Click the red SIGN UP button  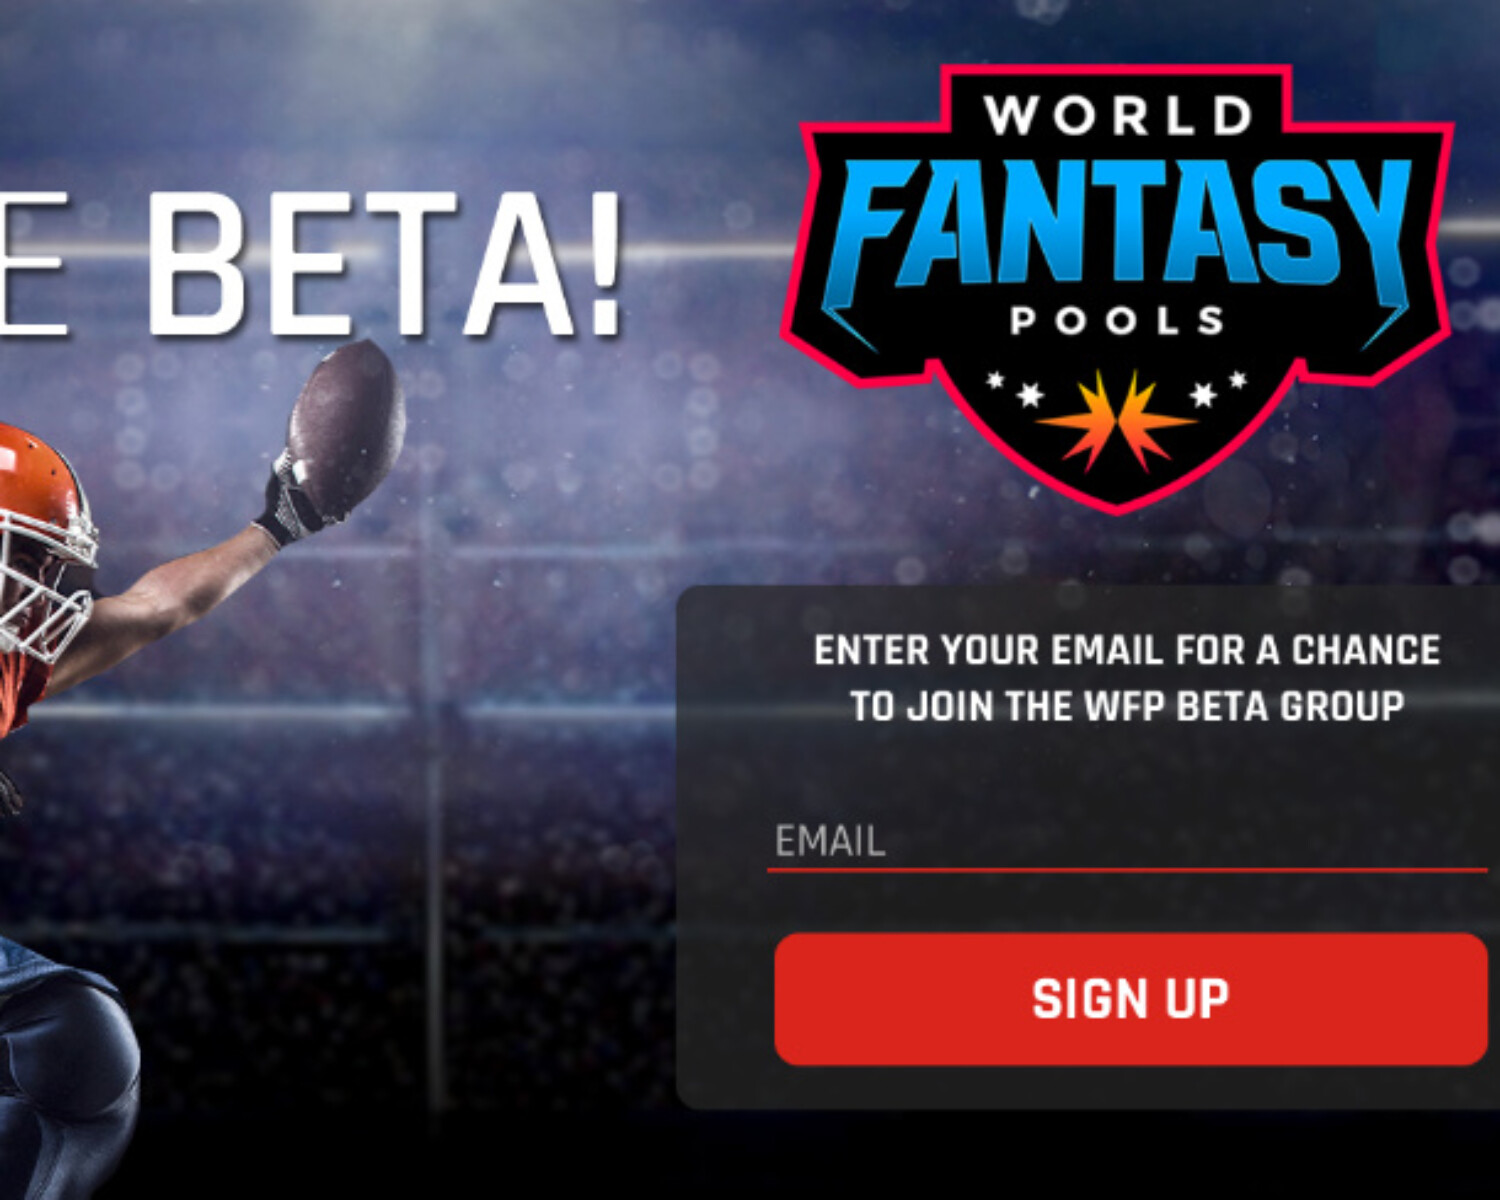[x=1131, y=999]
